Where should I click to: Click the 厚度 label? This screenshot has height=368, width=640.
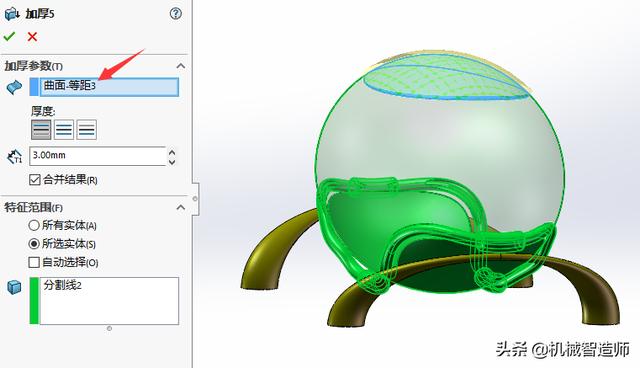[43, 111]
